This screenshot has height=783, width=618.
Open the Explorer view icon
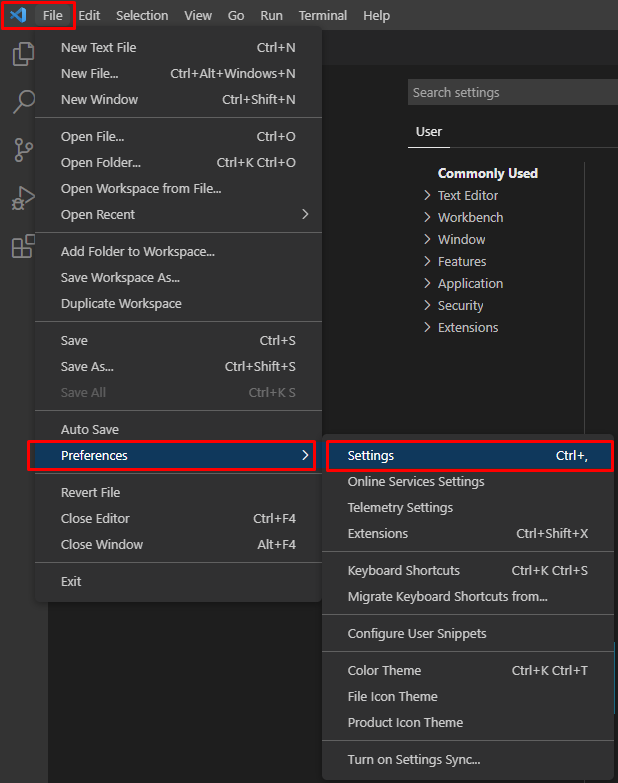point(23,54)
